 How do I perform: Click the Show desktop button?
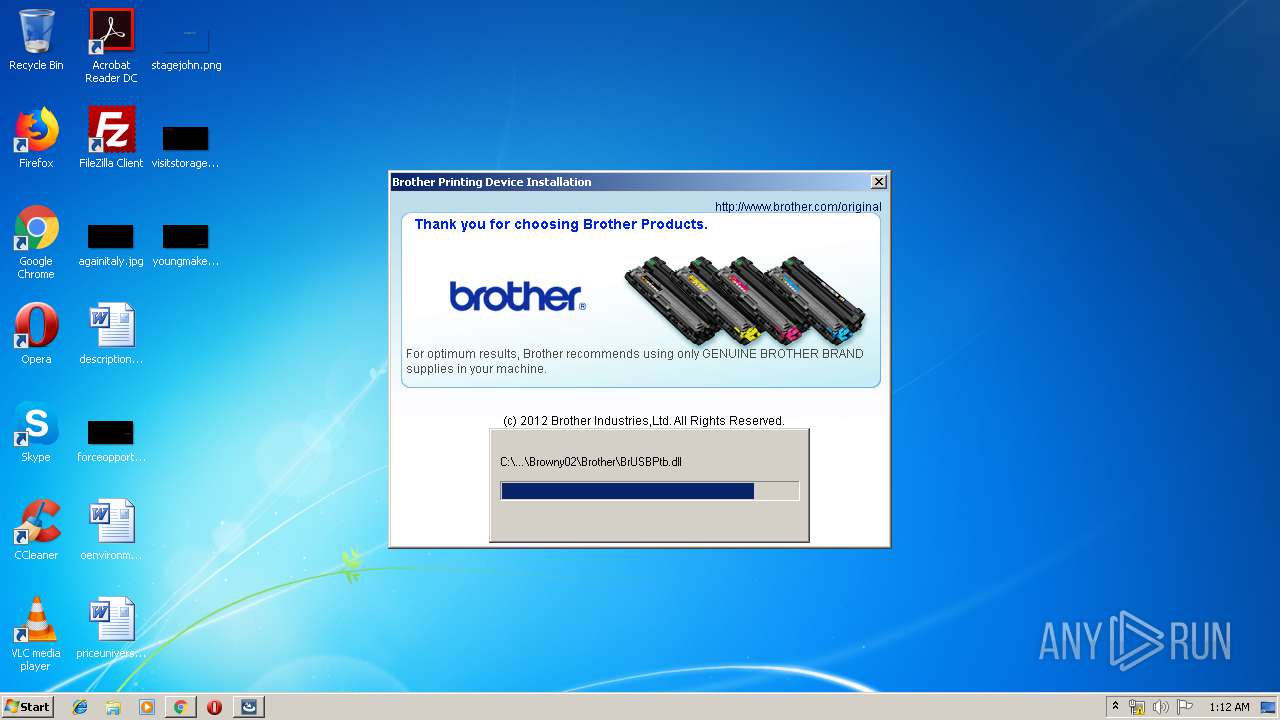pyautogui.click(x=1268, y=707)
